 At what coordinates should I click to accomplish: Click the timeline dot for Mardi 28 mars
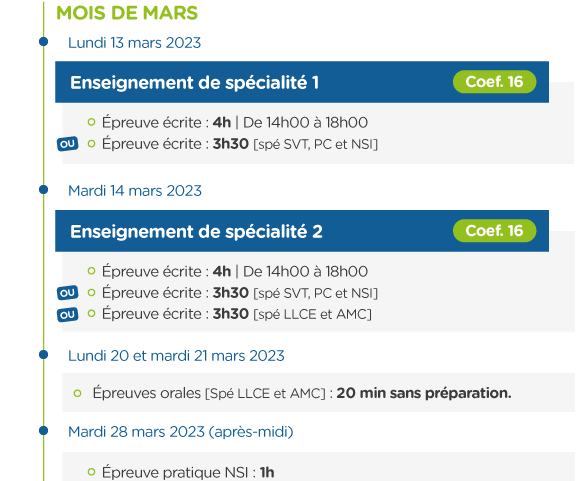click(44, 430)
